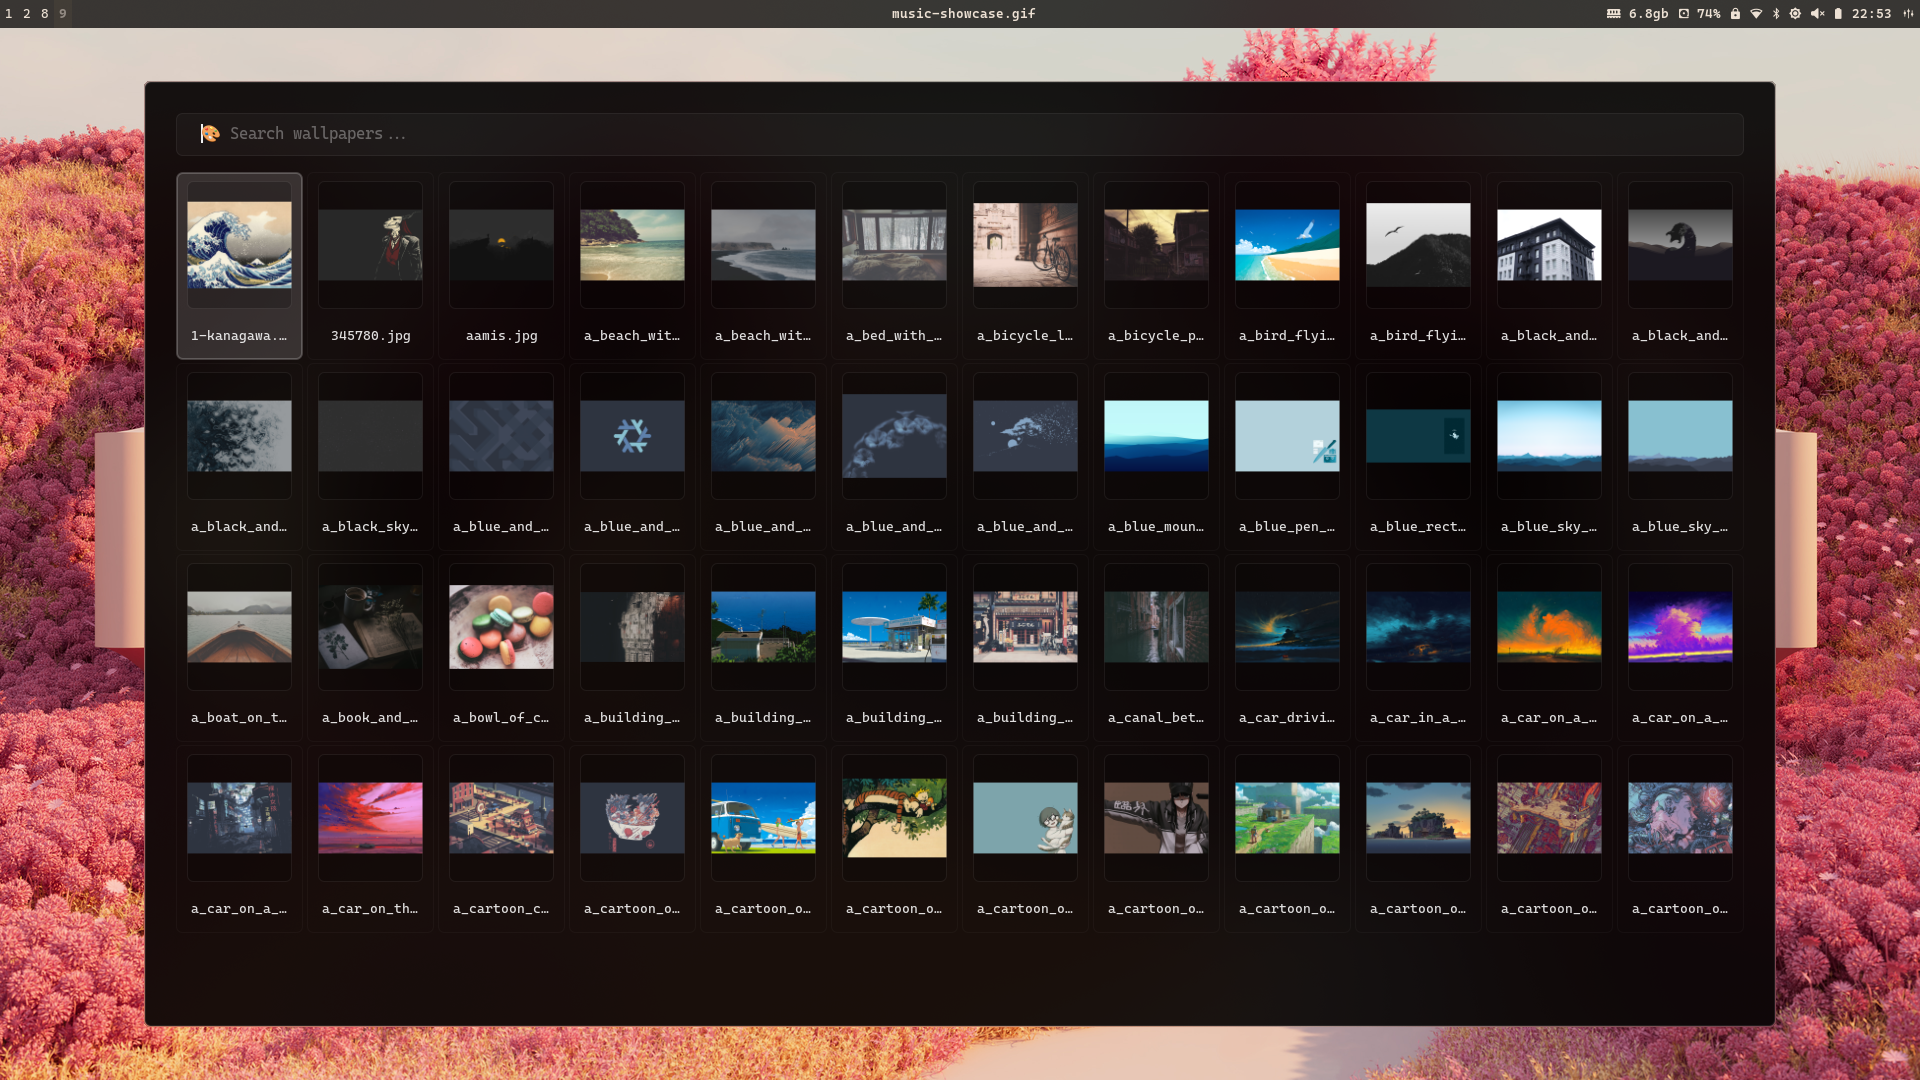Pick the a_blue_and_ orange-tinted mountains wallpaper
Image resolution: width=1920 pixels, height=1080 pixels.
pos(763,457)
